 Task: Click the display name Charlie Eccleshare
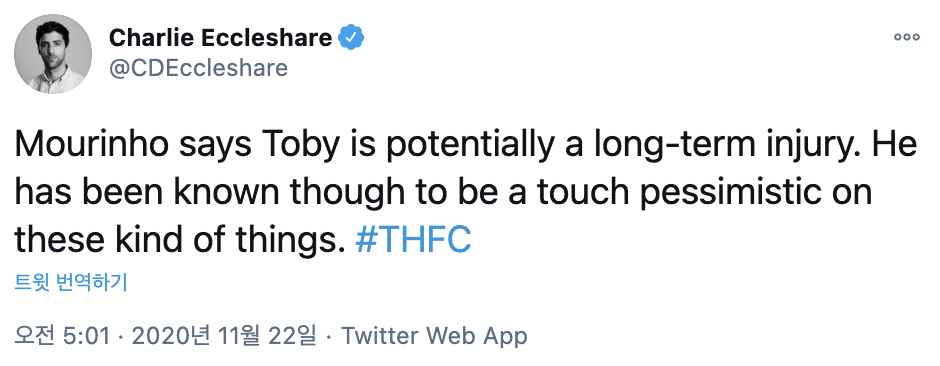(x=221, y=38)
